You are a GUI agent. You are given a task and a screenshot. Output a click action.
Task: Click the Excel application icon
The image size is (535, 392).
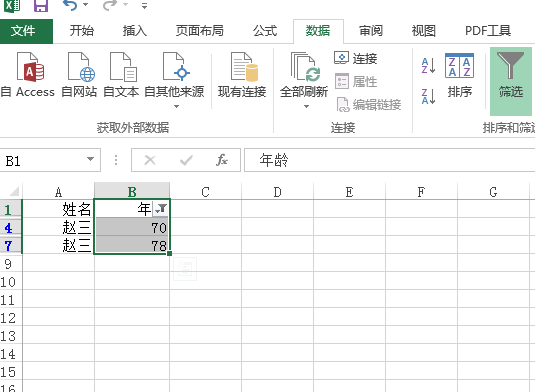[12, 5]
